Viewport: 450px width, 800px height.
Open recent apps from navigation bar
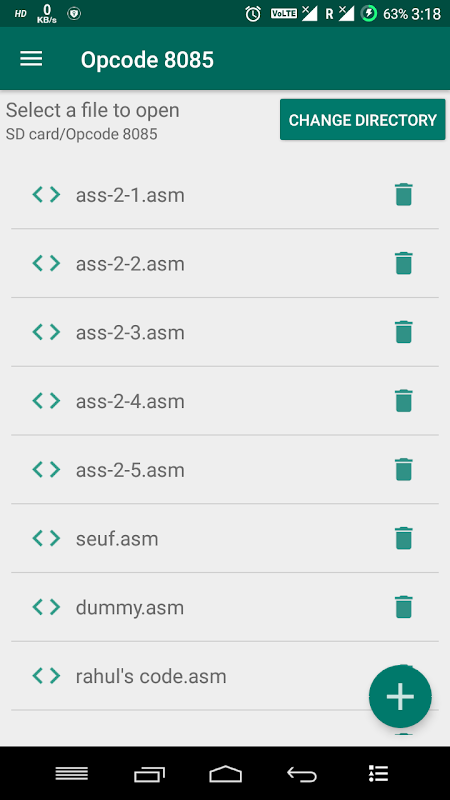click(x=149, y=774)
